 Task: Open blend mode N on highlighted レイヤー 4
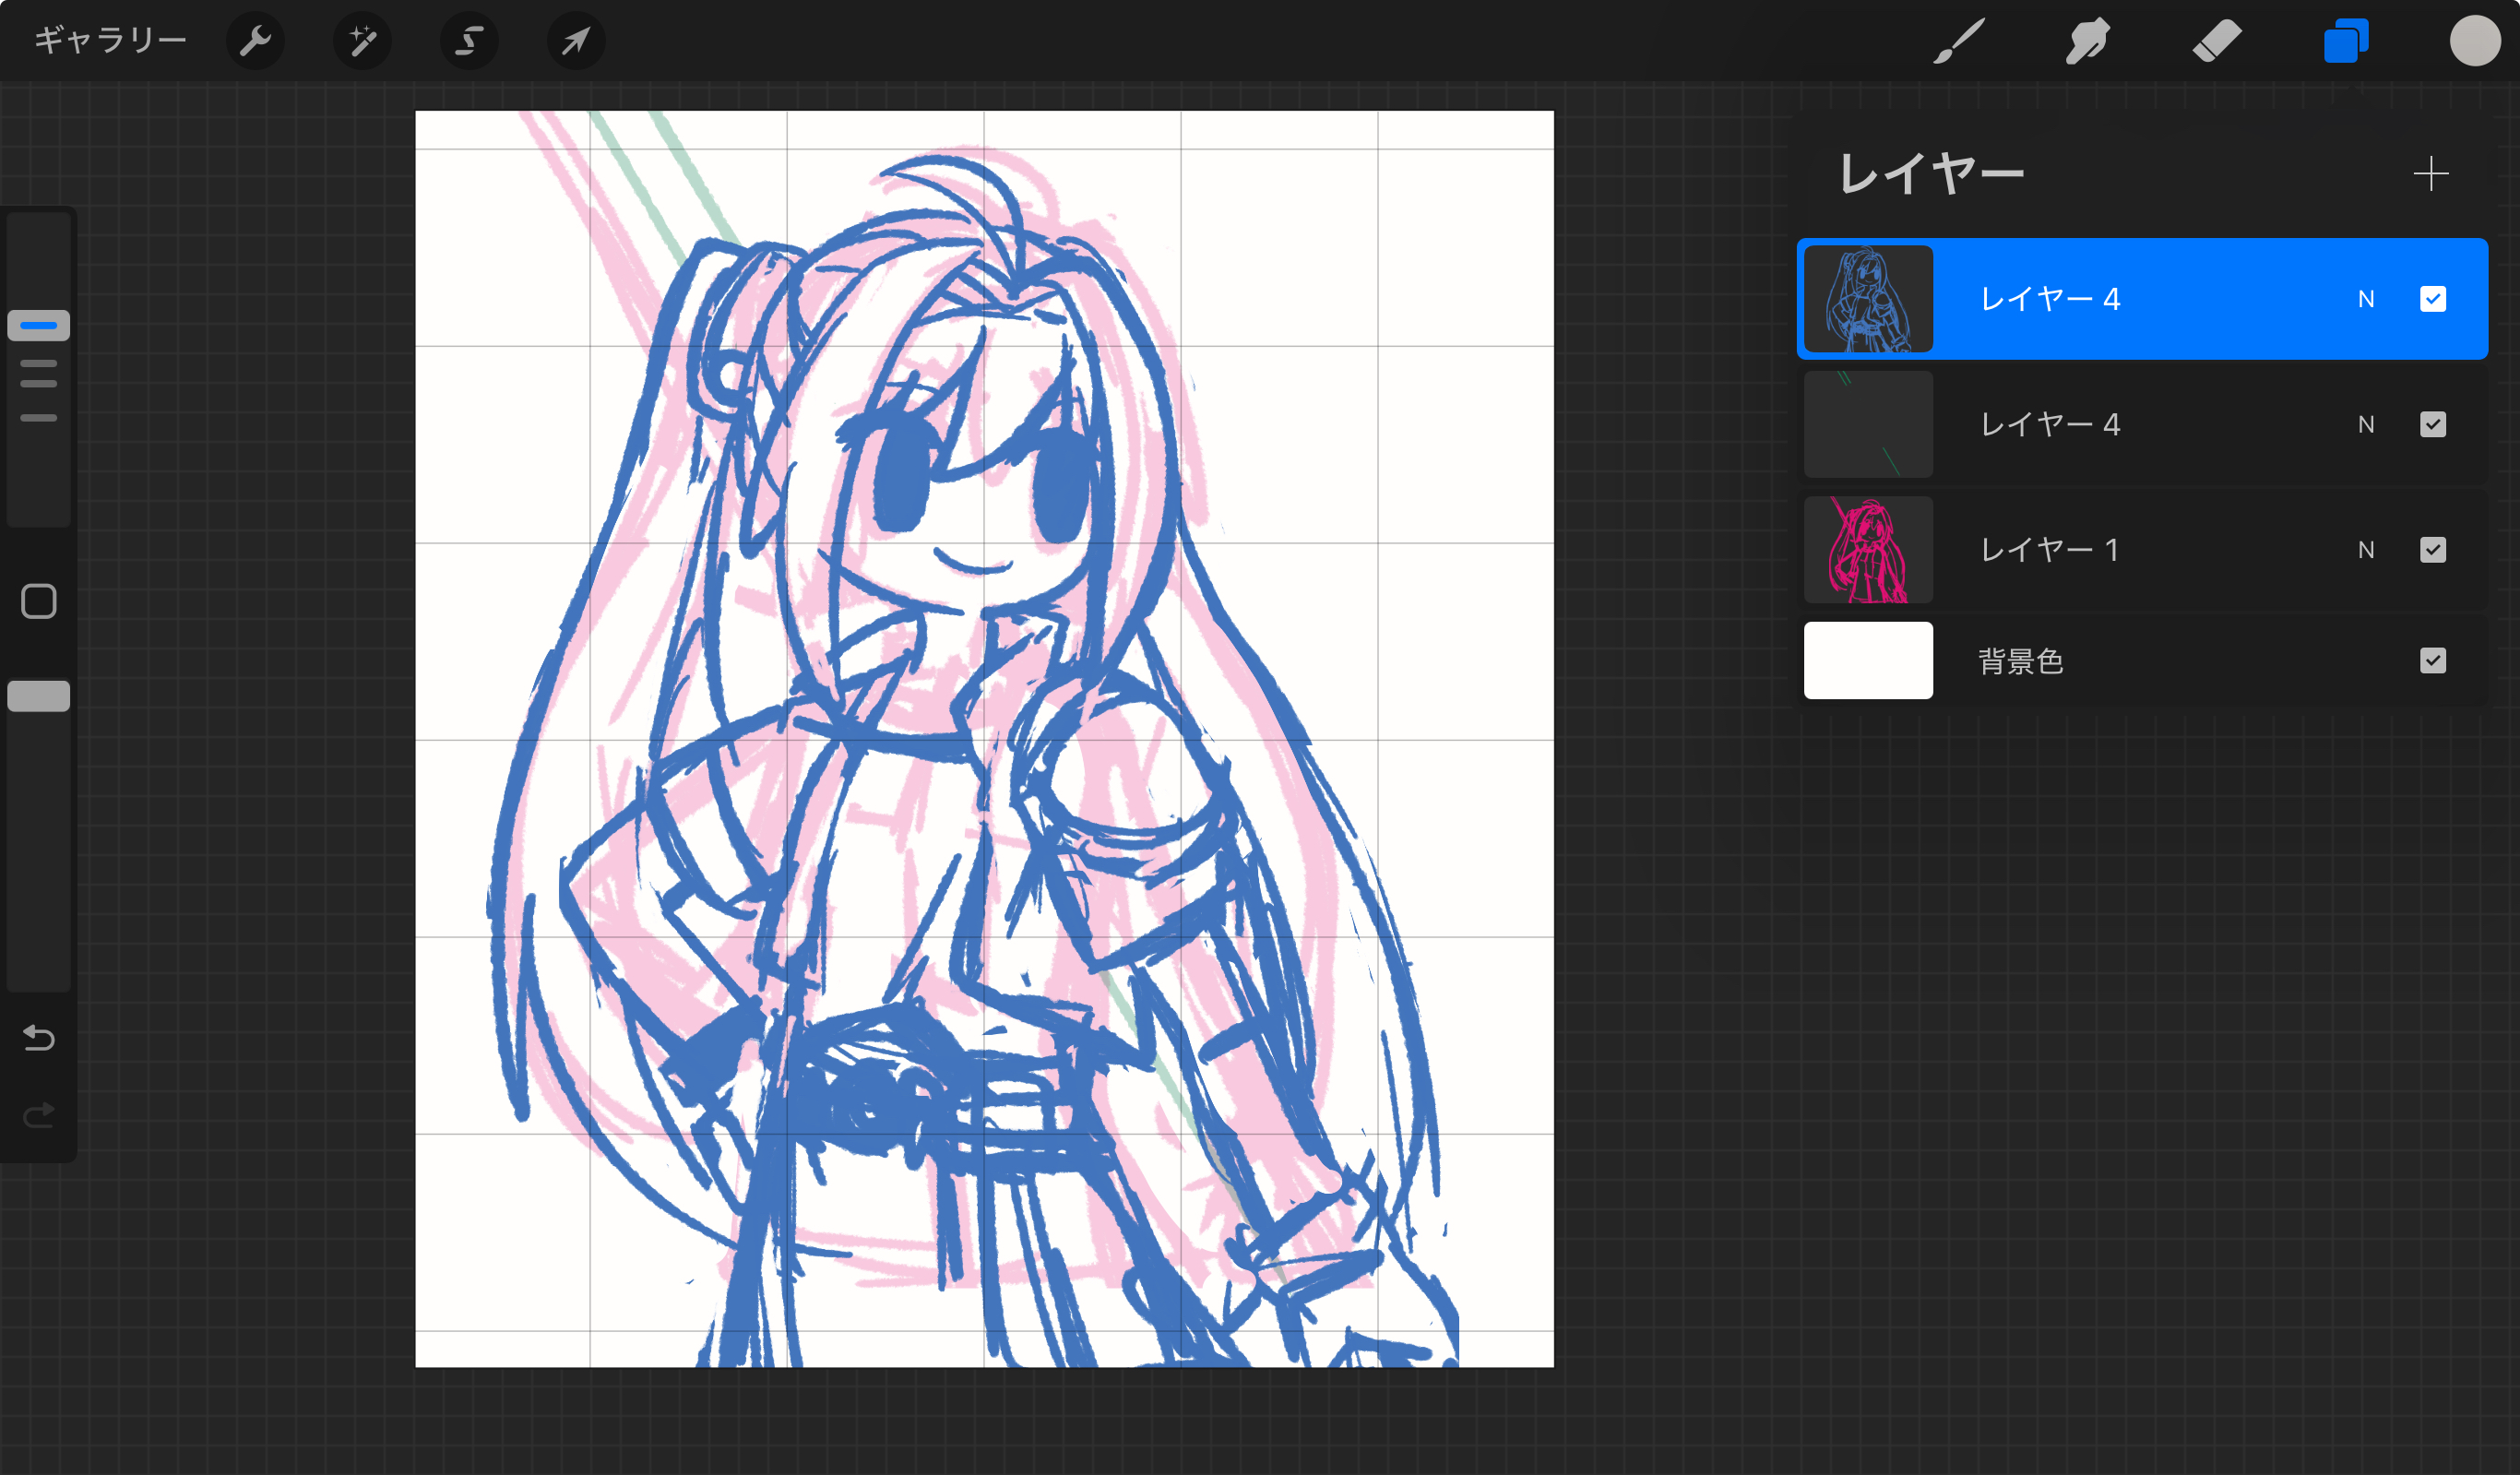(2365, 299)
